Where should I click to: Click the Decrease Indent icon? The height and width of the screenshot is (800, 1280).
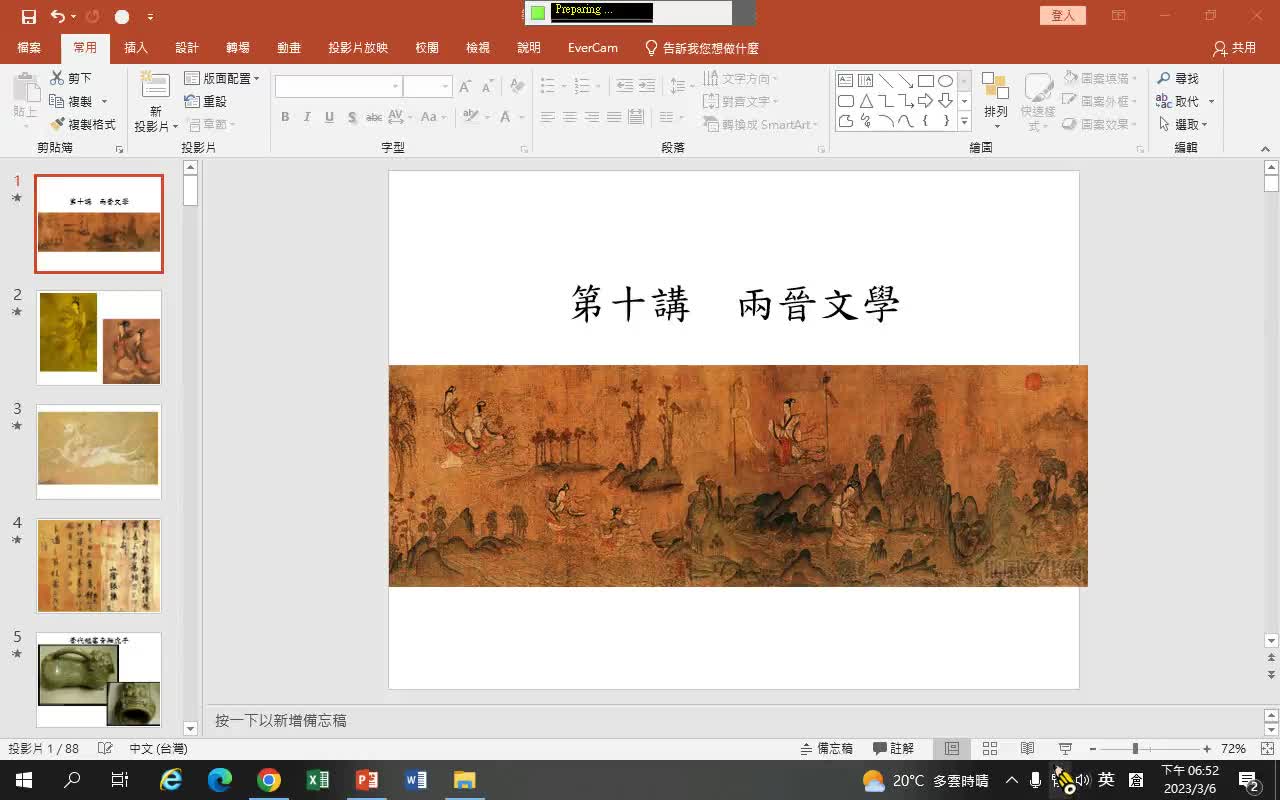(625, 86)
